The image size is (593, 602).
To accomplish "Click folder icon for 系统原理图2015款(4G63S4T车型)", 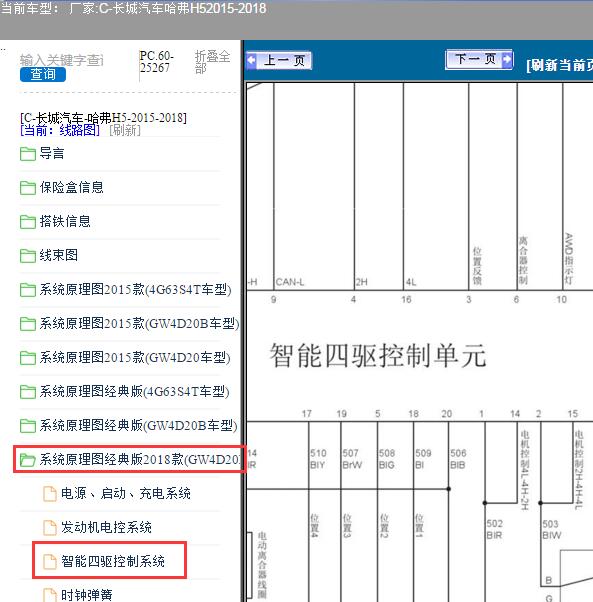I will 28,290.
